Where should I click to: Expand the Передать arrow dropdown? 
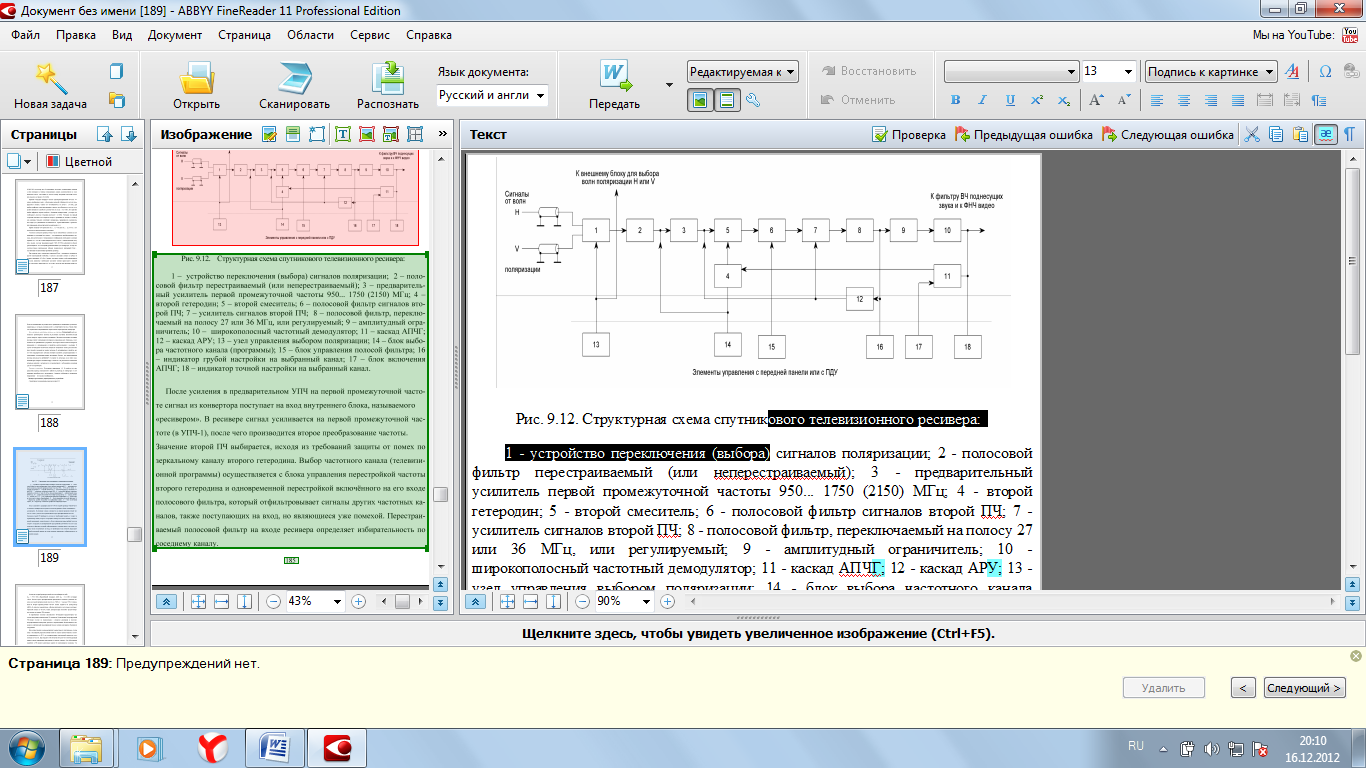pos(669,86)
